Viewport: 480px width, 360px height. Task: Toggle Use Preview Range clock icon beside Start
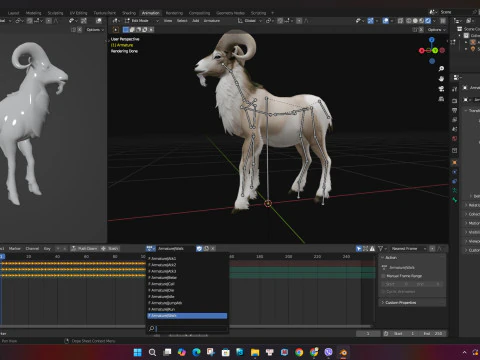(x=385, y=333)
